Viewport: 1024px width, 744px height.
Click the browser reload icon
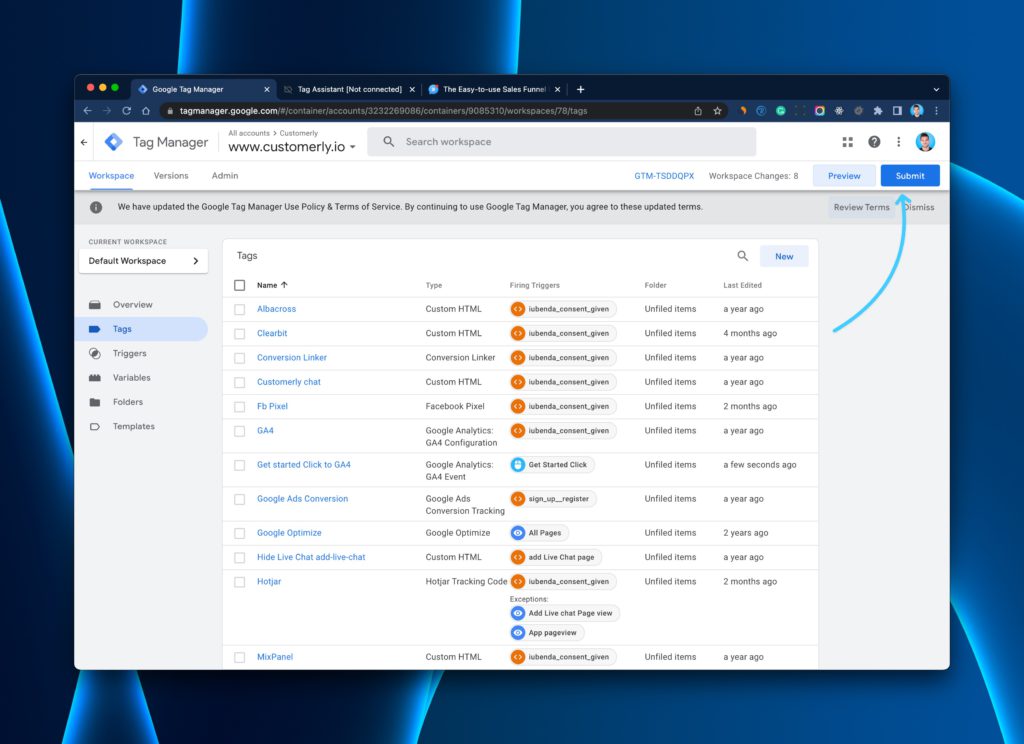[127, 111]
